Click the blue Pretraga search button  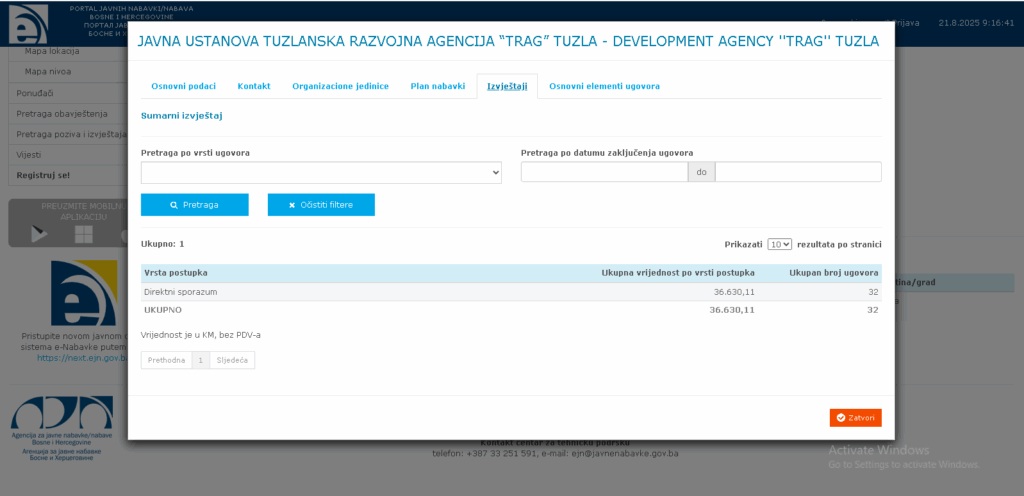pyautogui.click(x=194, y=205)
